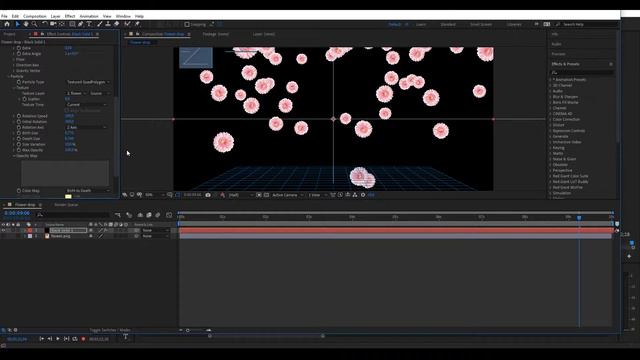Viewport: 640px width, 360px height.
Task: Select the Roto Brush tool
Action: tap(127, 24)
